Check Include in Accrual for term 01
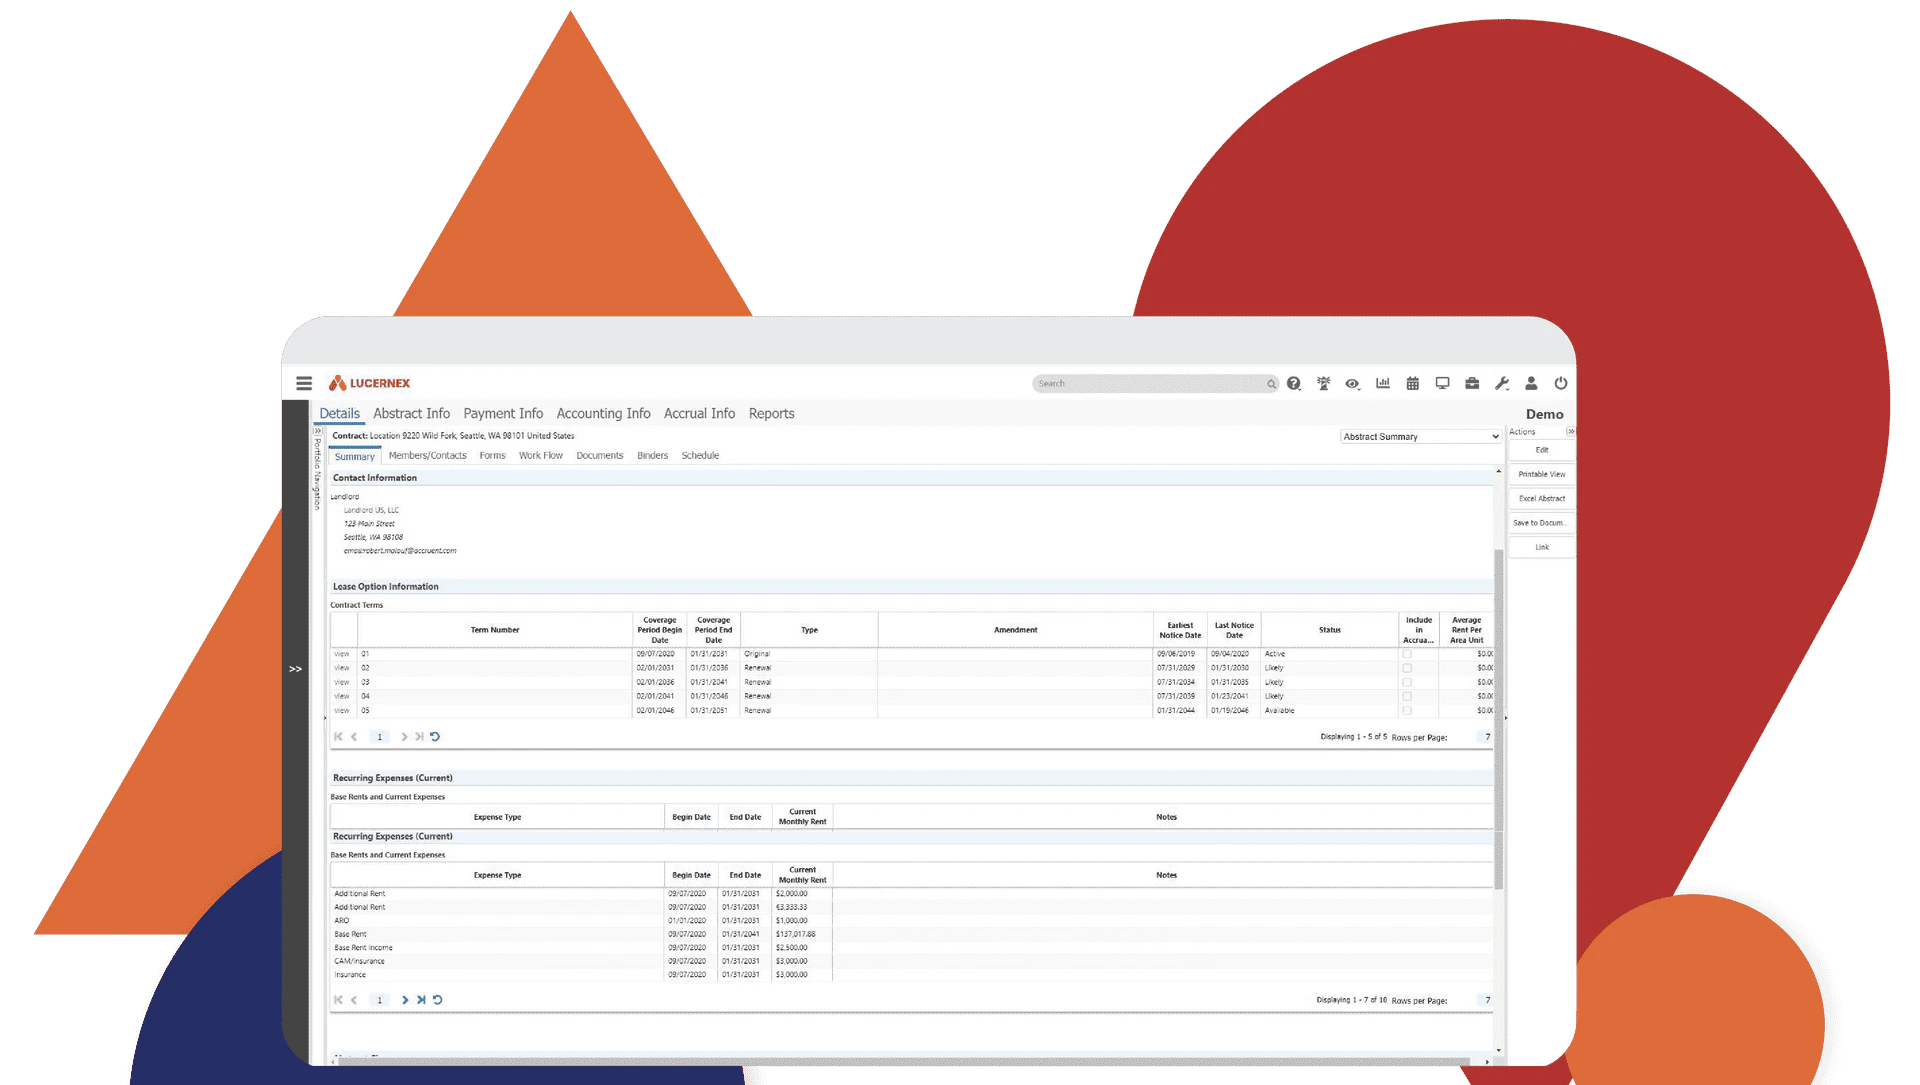 pos(1407,653)
